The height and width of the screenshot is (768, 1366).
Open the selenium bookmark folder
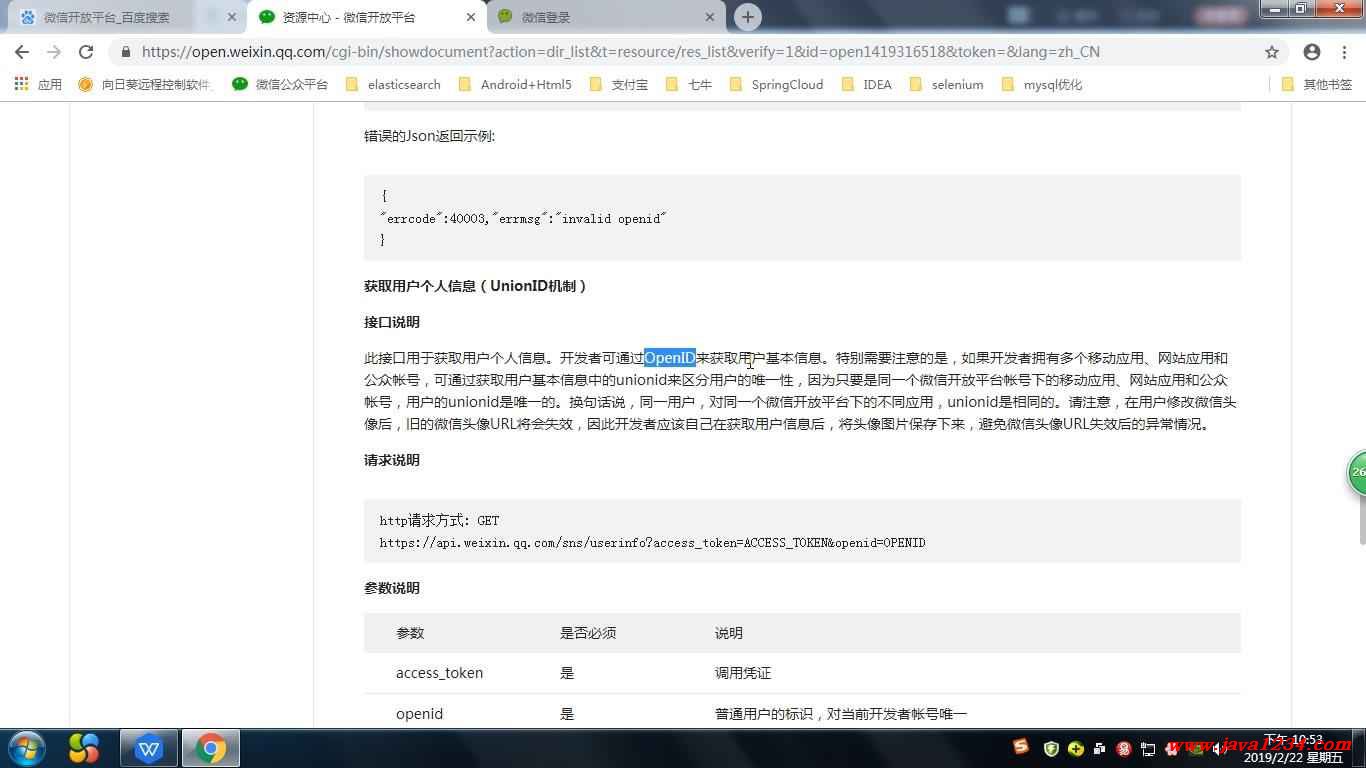click(x=946, y=84)
